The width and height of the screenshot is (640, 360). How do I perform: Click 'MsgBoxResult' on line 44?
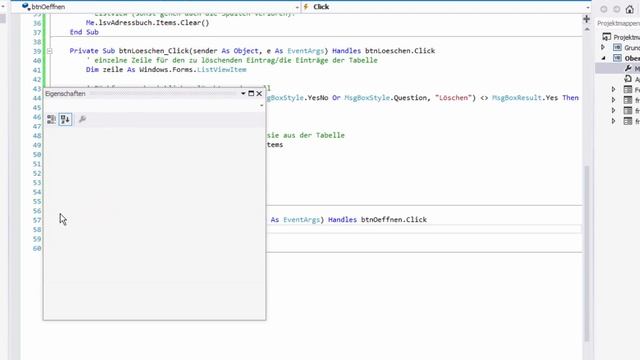pyautogui.click(x=516, y=98)
